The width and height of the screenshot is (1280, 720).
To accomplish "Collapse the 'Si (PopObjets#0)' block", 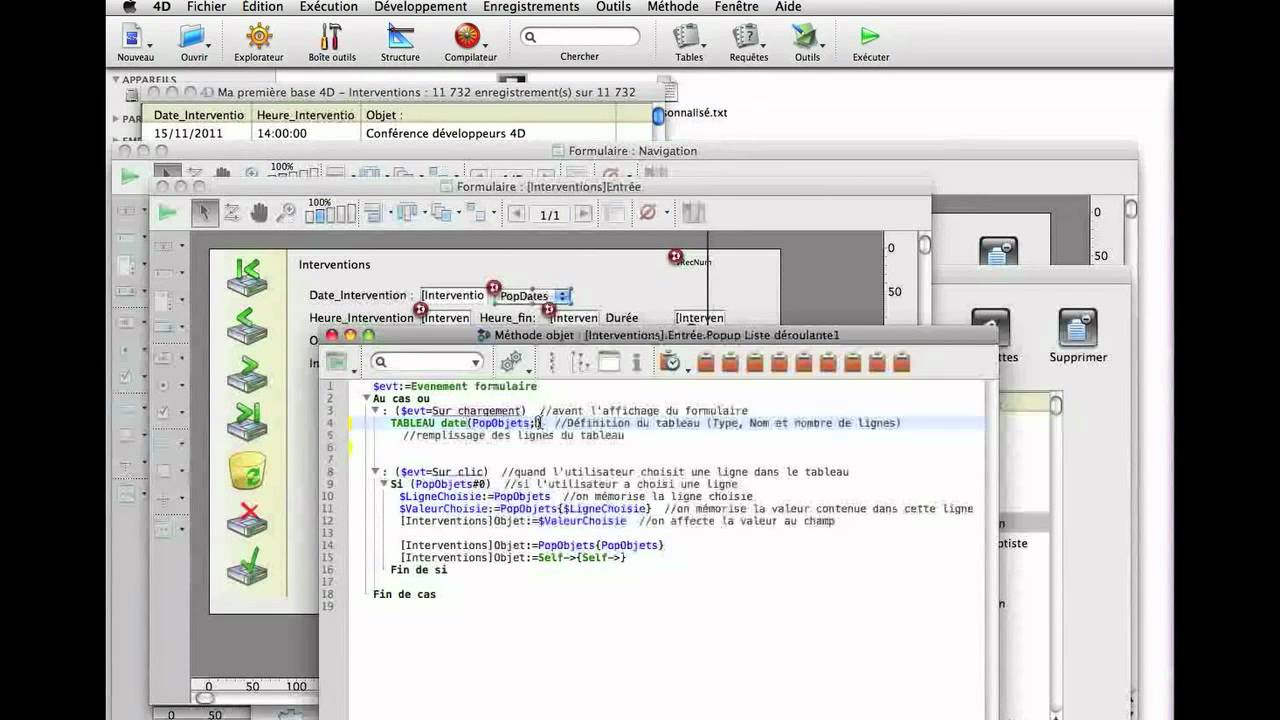I will 383,484.
